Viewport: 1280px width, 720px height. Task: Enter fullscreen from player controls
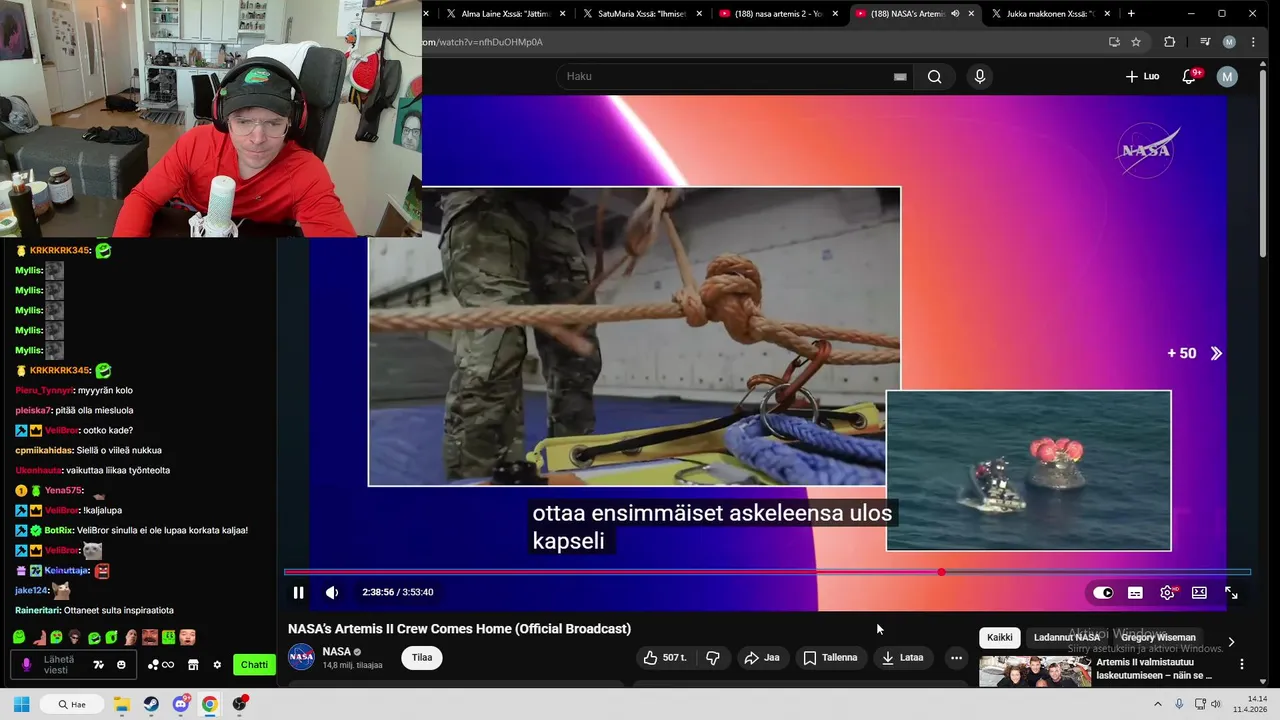click(1231, 592)
